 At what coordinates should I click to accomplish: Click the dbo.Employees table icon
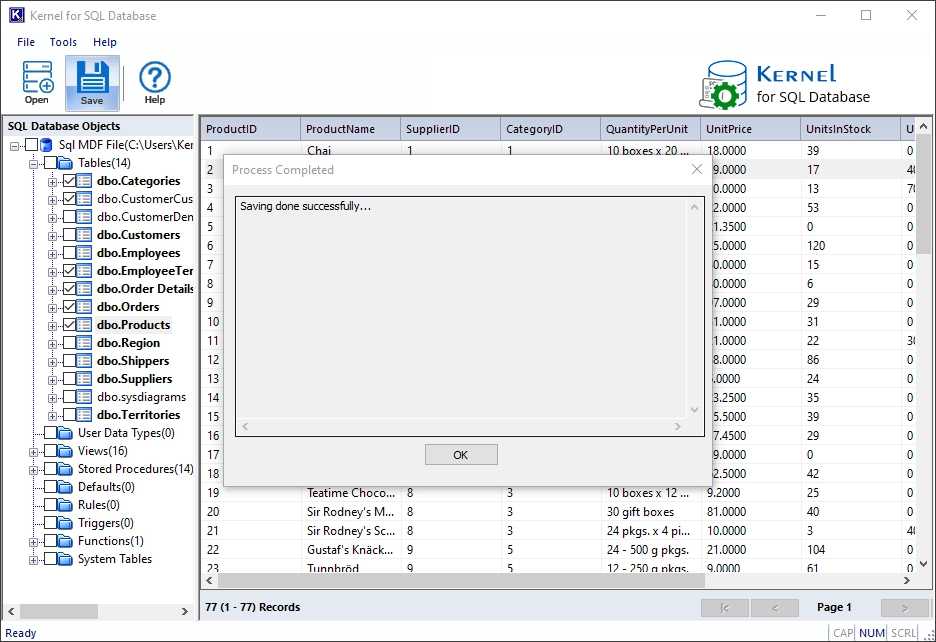[x=85, y=253]
